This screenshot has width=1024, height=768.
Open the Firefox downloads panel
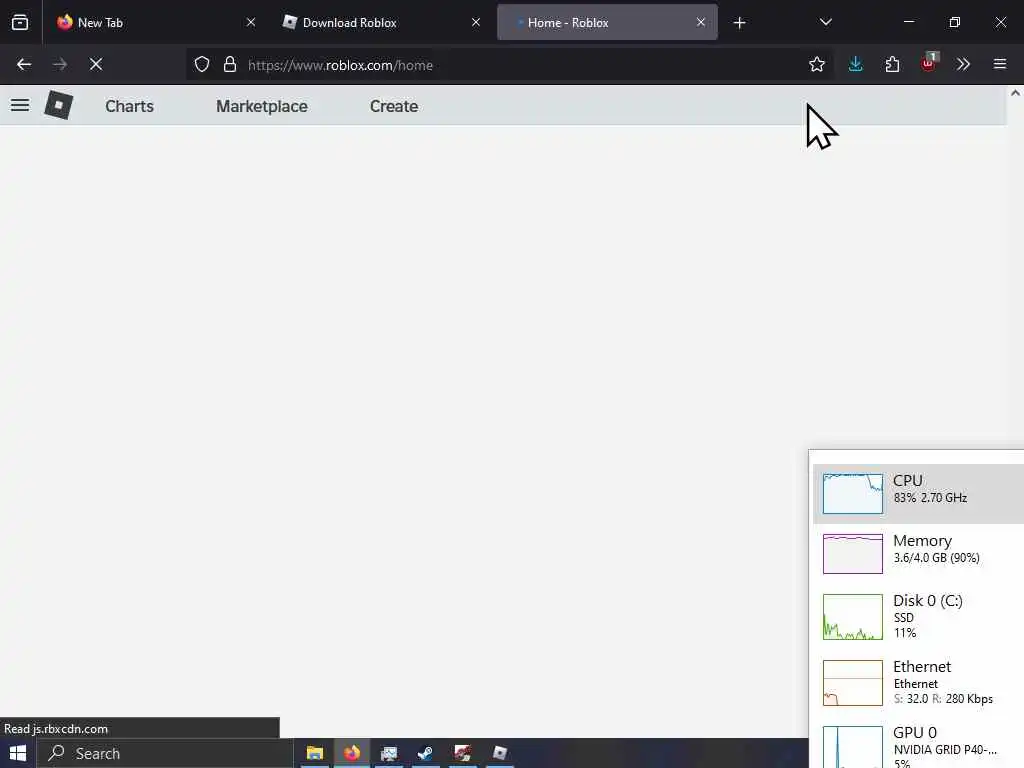[856, 64]
